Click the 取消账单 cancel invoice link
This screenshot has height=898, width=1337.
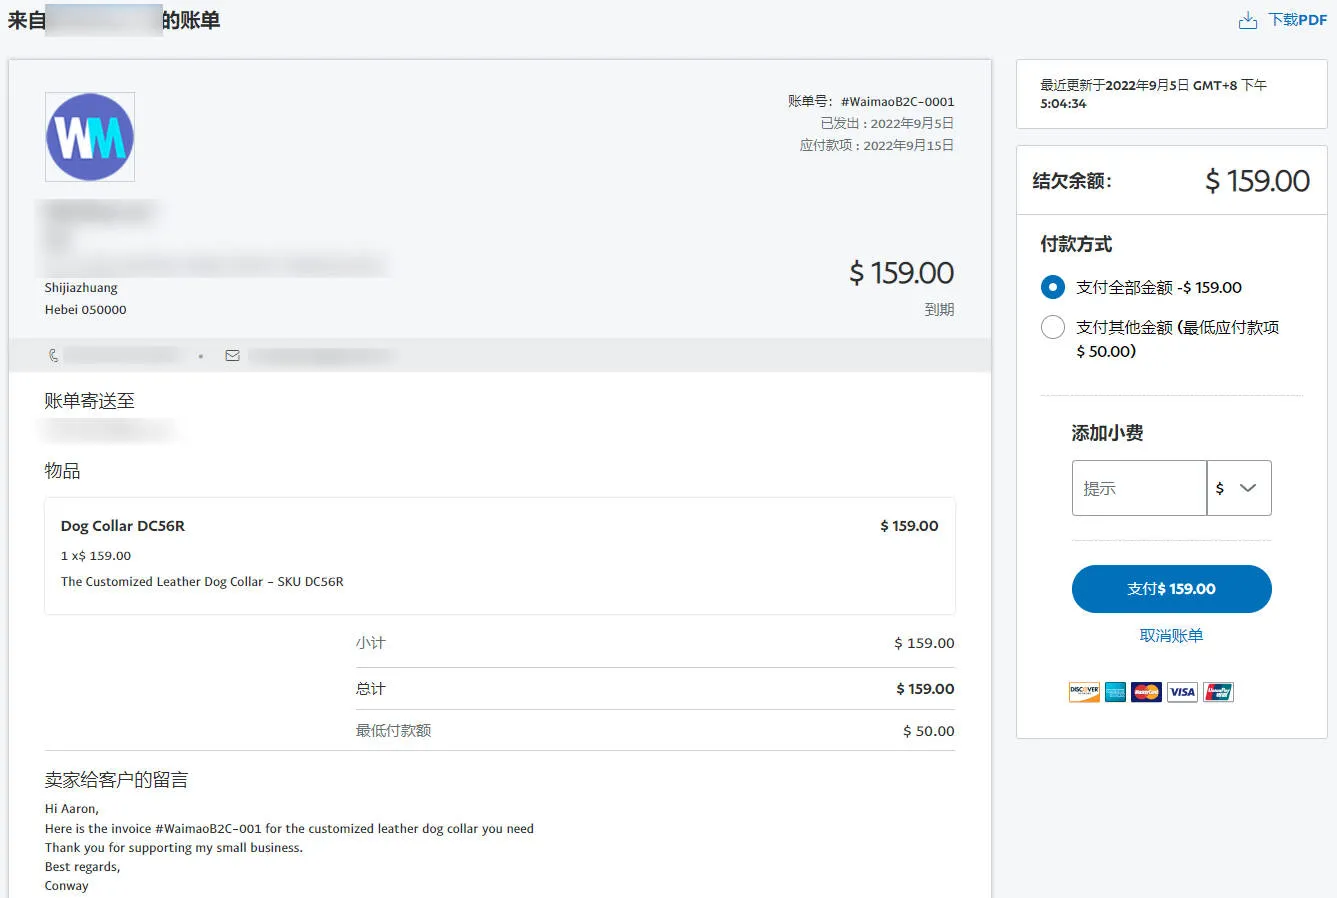(1171, 635)
